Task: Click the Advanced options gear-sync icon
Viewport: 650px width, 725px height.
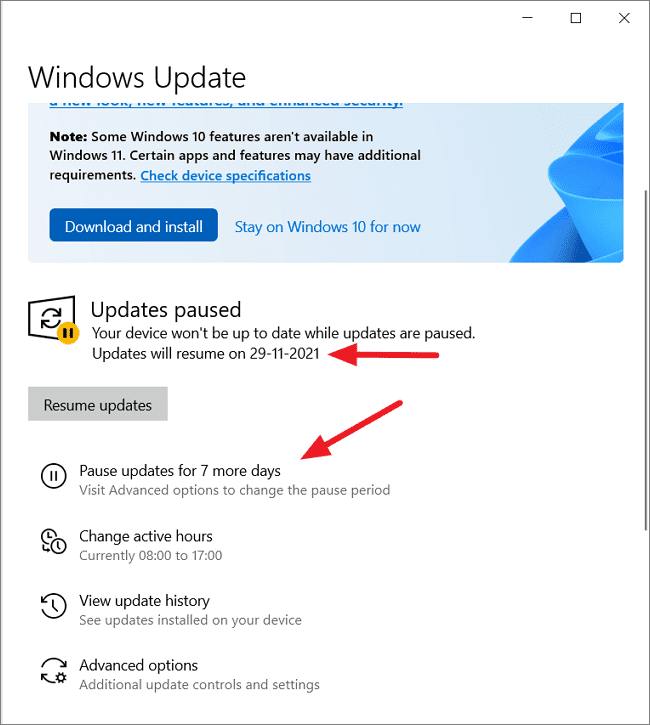Action: coord(54,671)
